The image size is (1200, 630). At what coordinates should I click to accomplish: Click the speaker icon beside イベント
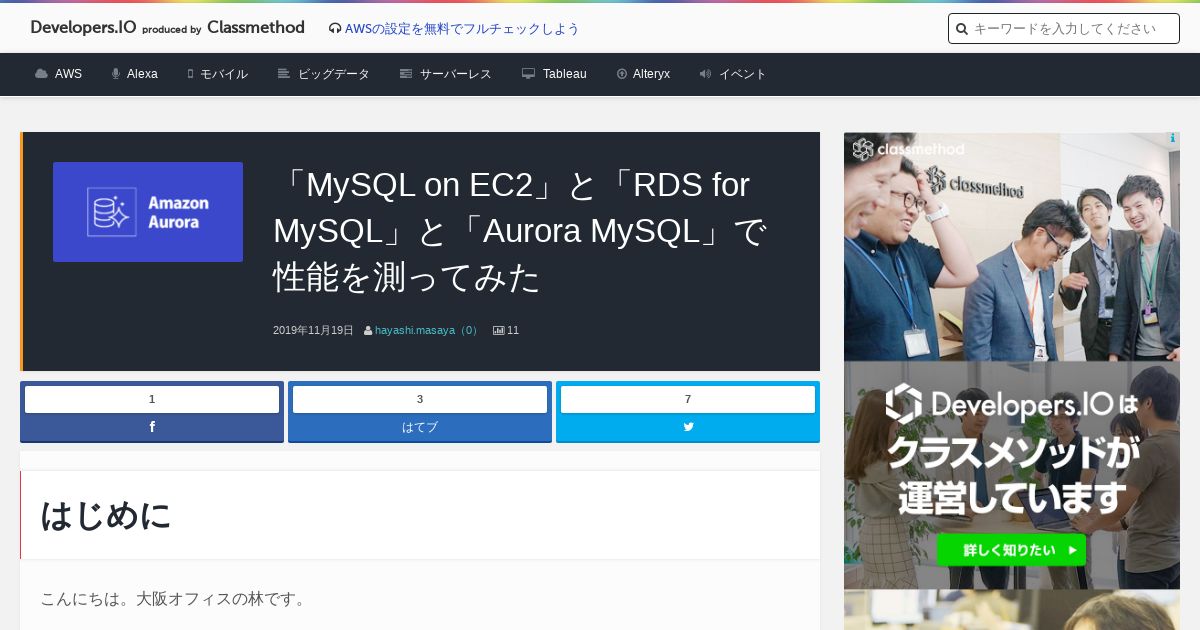pyautogui.click(x=705, y=74)
